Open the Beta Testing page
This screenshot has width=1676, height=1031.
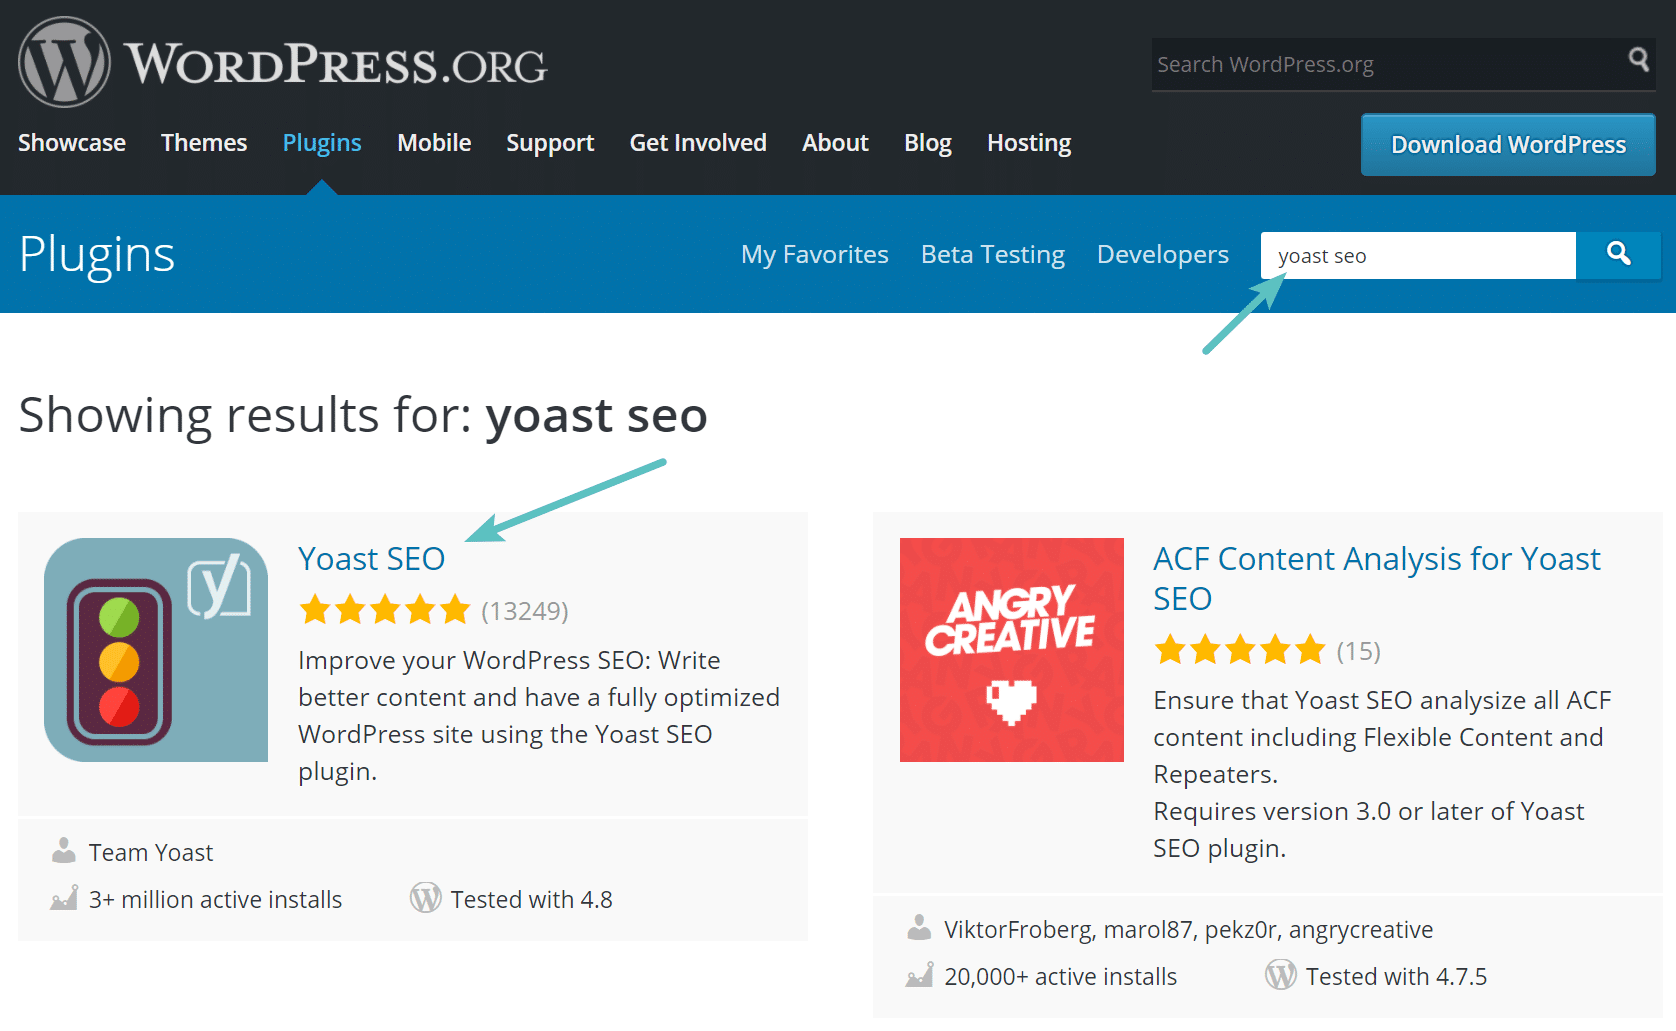point(992,255)
